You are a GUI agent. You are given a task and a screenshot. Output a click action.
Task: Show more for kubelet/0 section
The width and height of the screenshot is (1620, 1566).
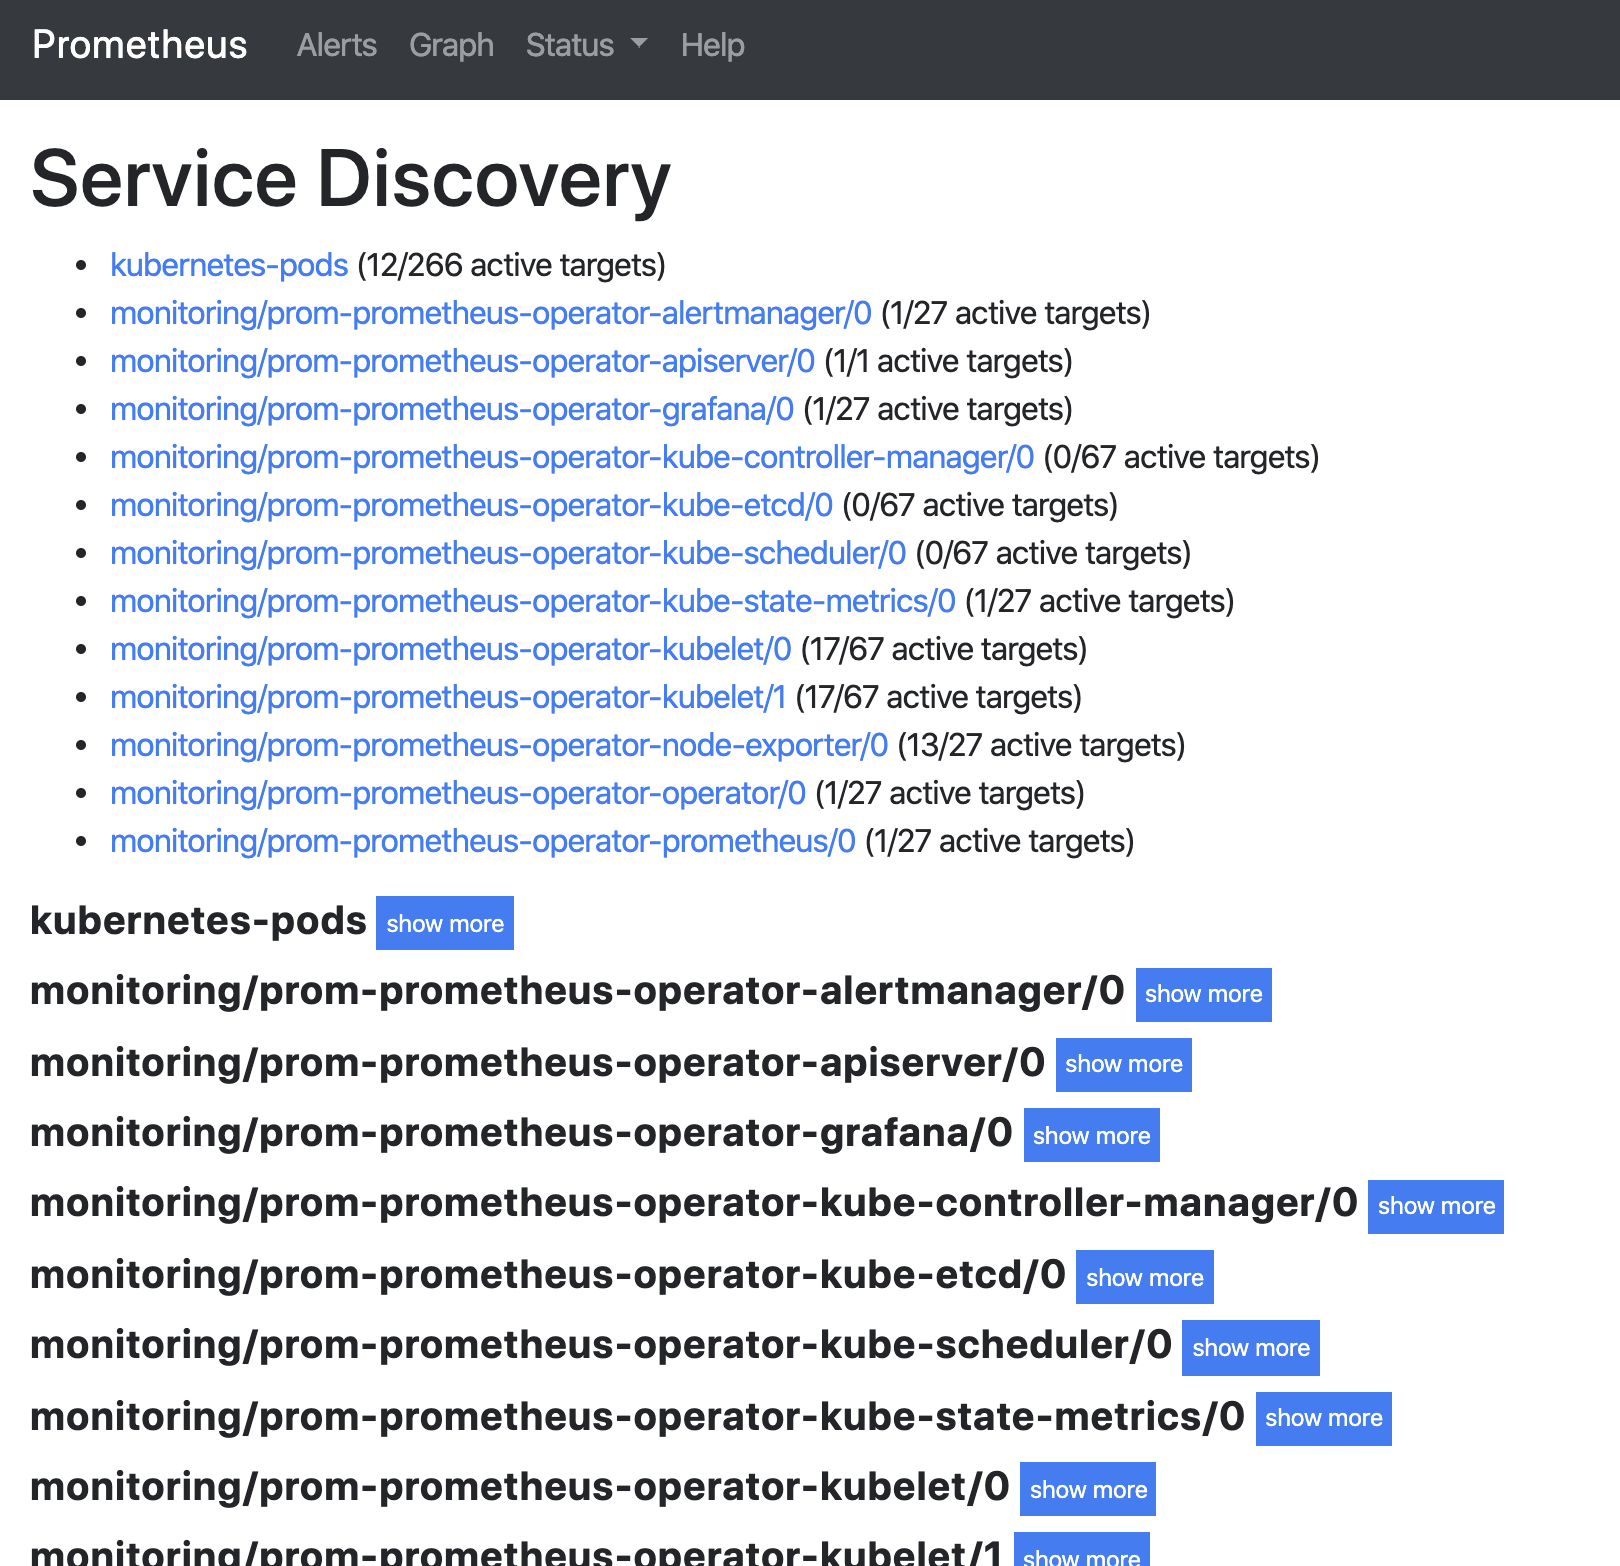[1088, 1489]
